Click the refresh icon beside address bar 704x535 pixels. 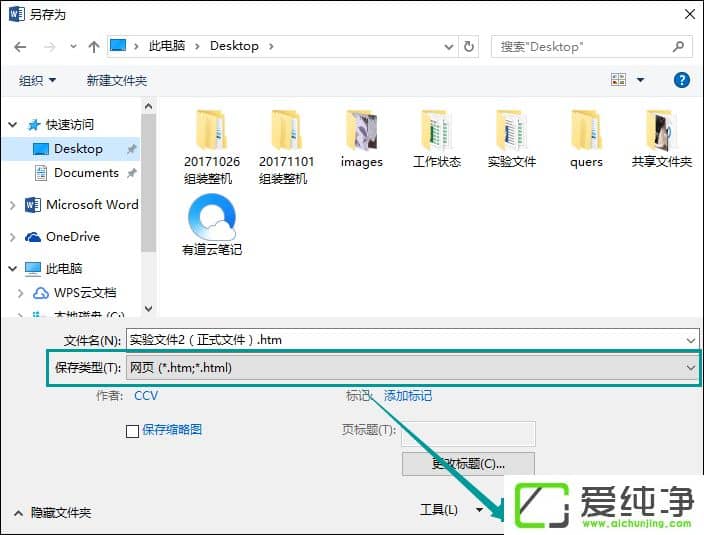pos(470,46)
